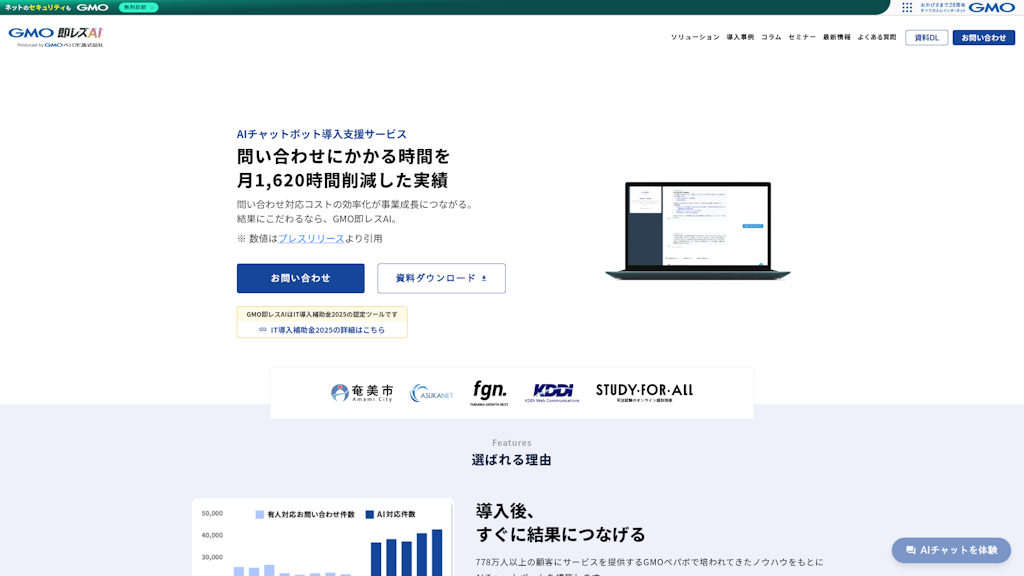The height and width of the screenshot is (576, 1024).
Task: Click the GMO logo at top right
Action: 991,7
